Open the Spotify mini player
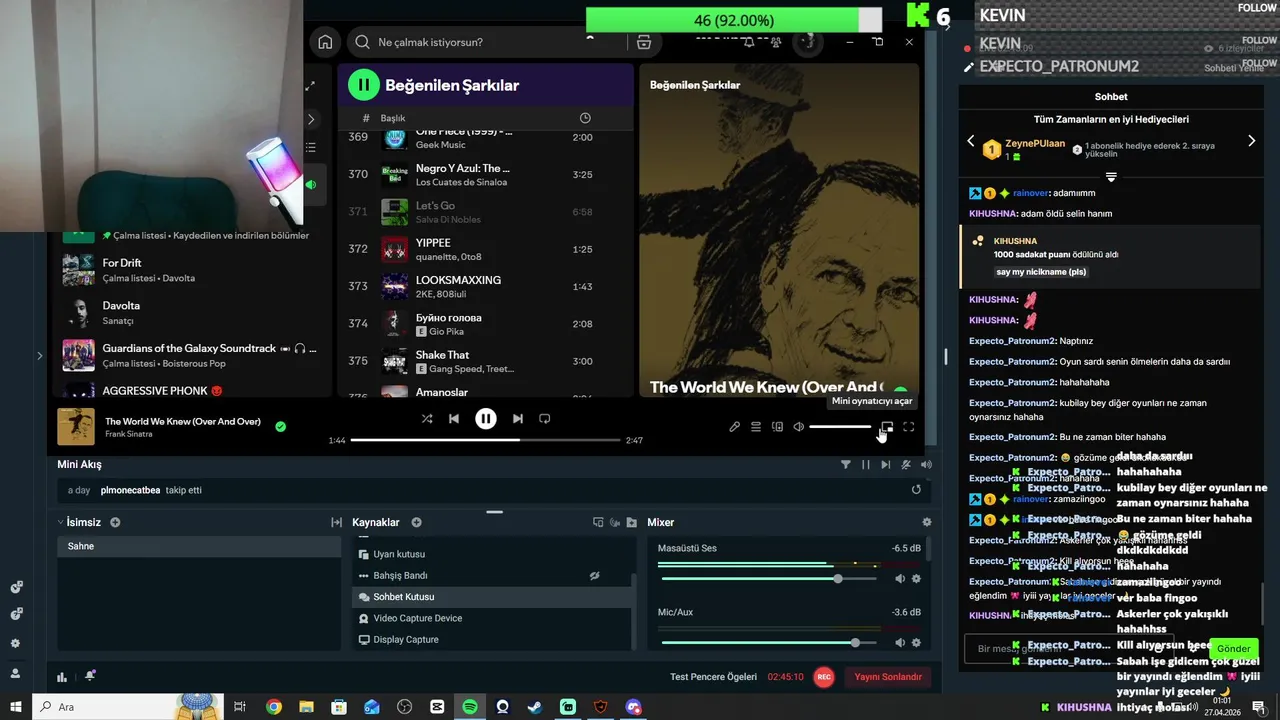Screen dimensions: 1280x720 click(887, 427)
